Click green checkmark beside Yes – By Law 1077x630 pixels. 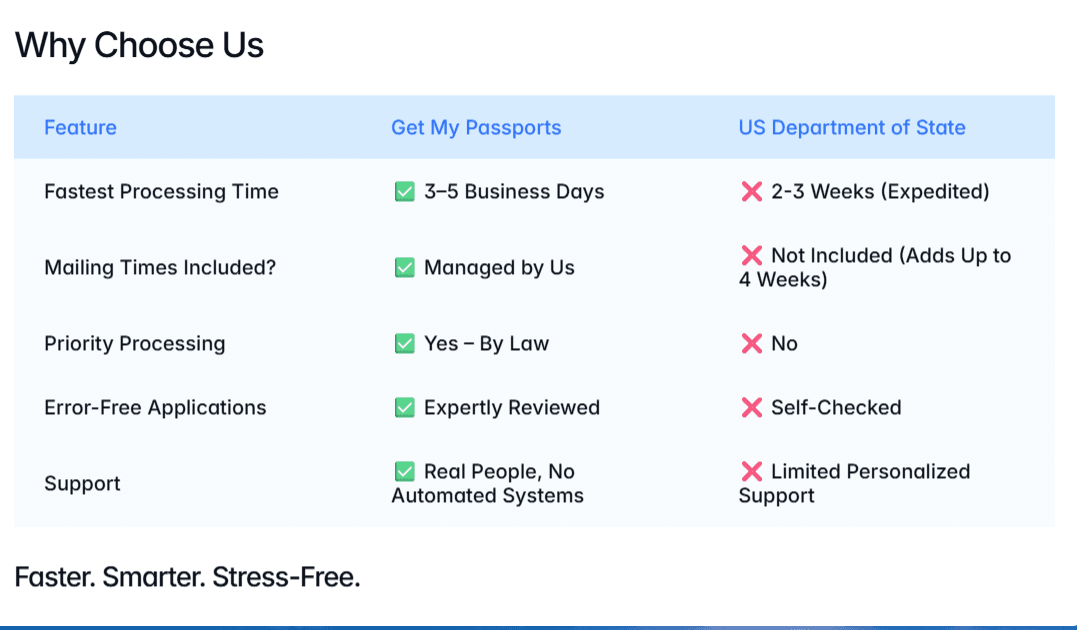click(405, 344)
